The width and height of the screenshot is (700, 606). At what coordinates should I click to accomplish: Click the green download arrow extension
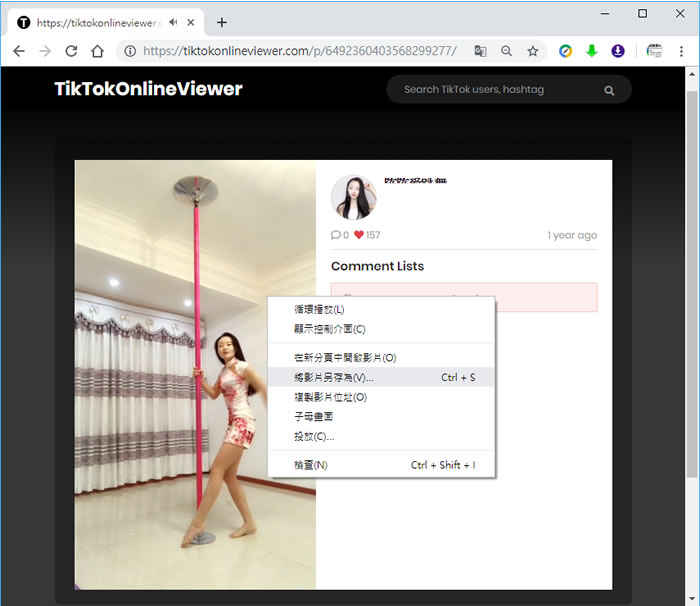592,51
